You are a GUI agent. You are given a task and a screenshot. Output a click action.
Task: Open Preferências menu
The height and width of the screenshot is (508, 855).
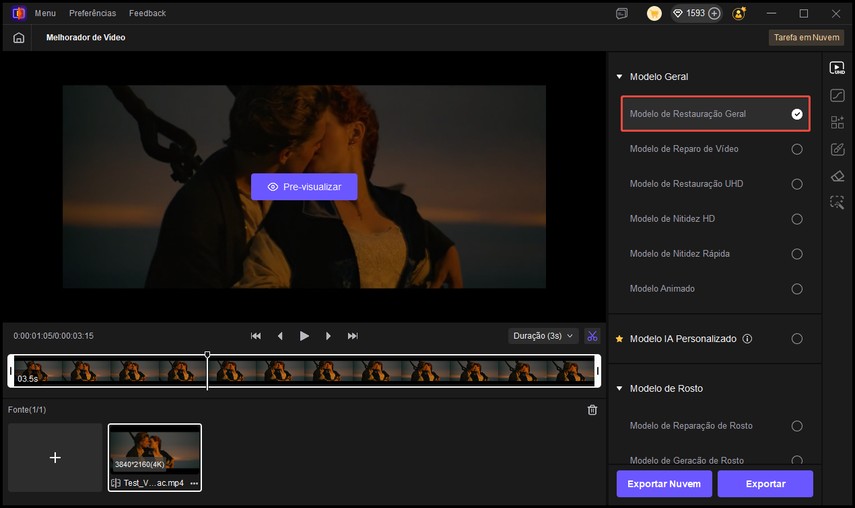coord(92,13)
